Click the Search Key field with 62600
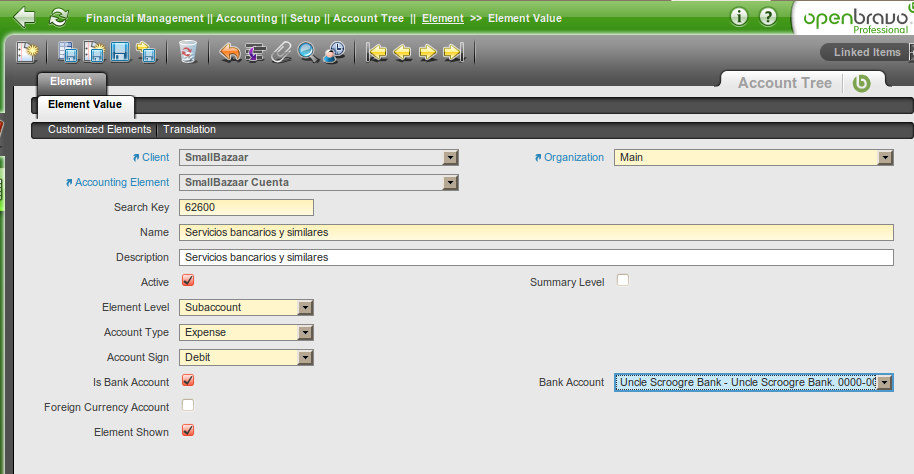 coord(246,208)
